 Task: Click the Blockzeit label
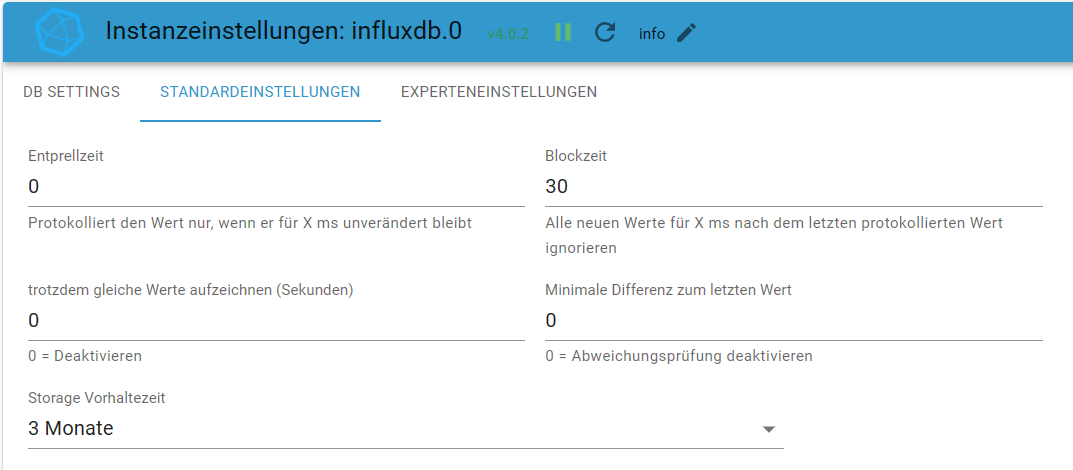point(576,156)
